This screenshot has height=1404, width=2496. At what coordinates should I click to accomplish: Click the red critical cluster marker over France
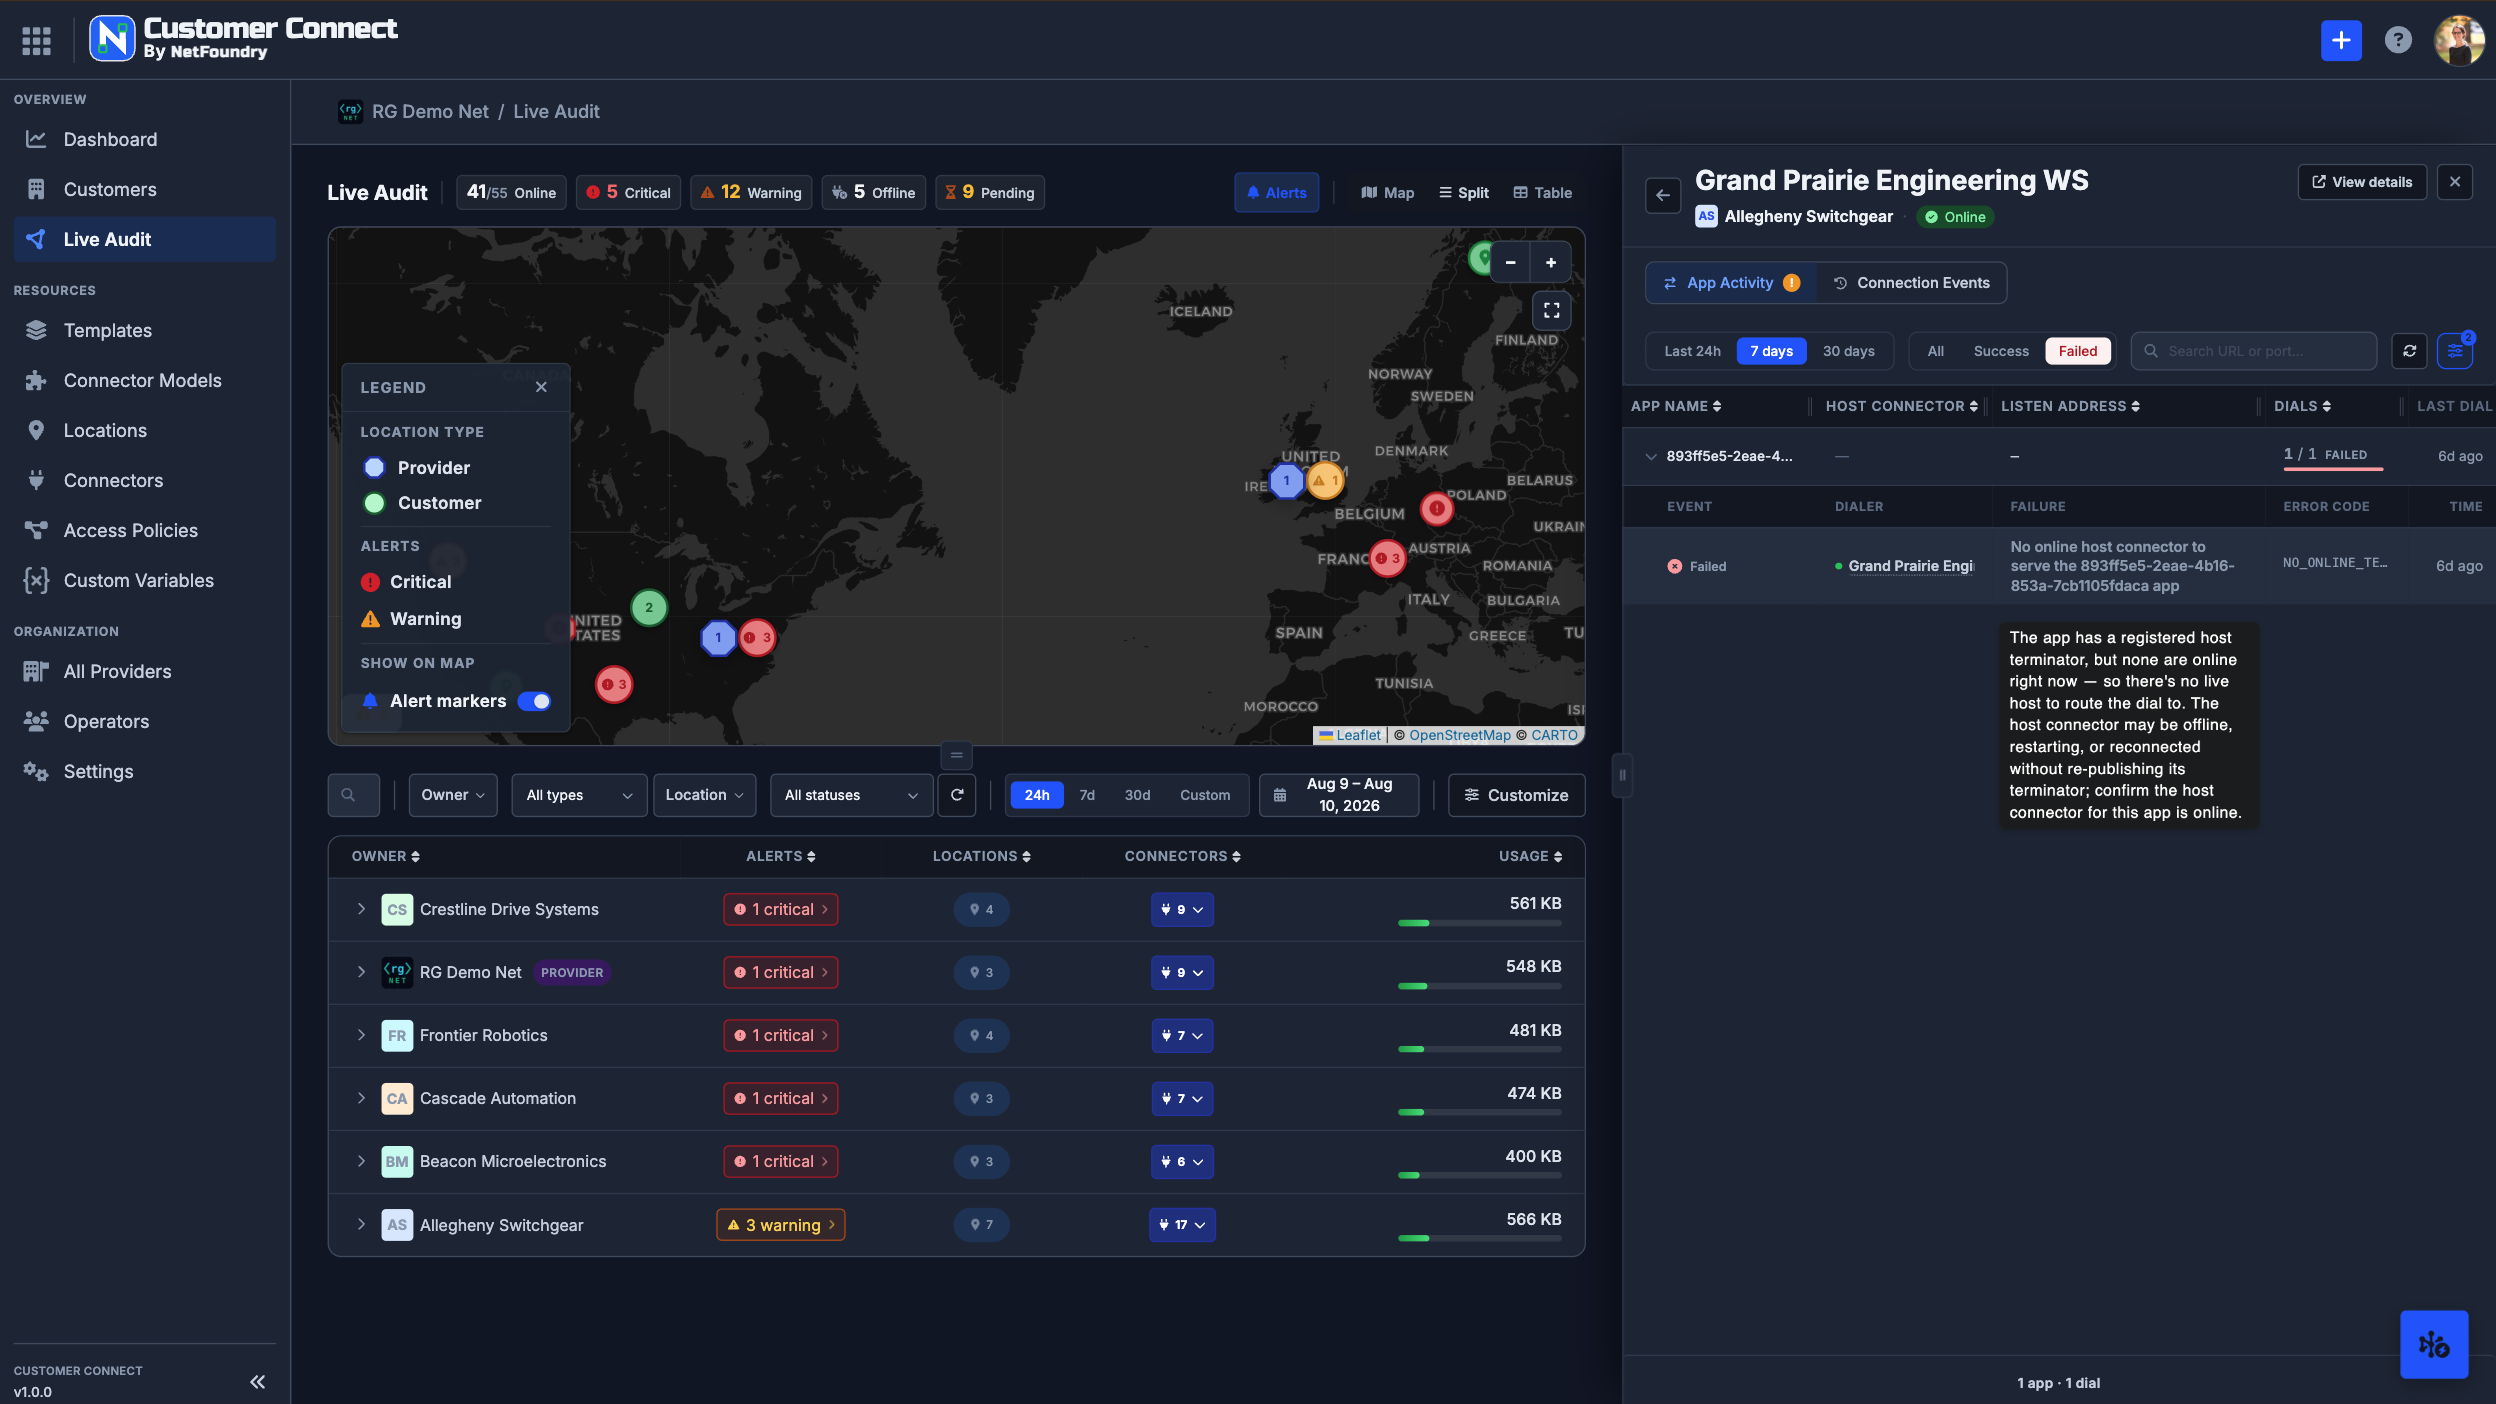(x=1387, y=558)
